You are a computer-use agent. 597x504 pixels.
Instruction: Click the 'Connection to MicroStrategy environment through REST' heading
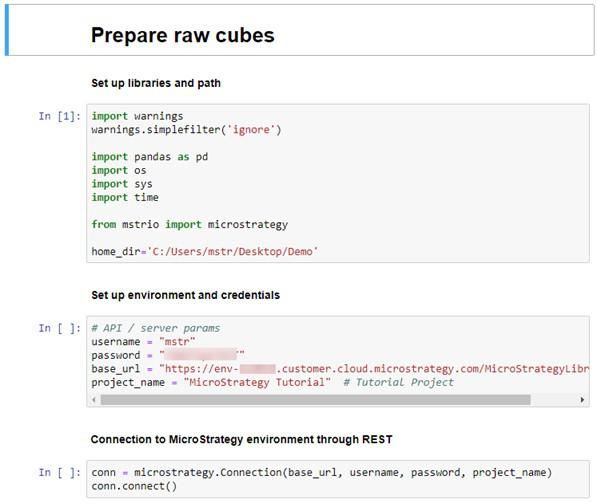(241, 439)
